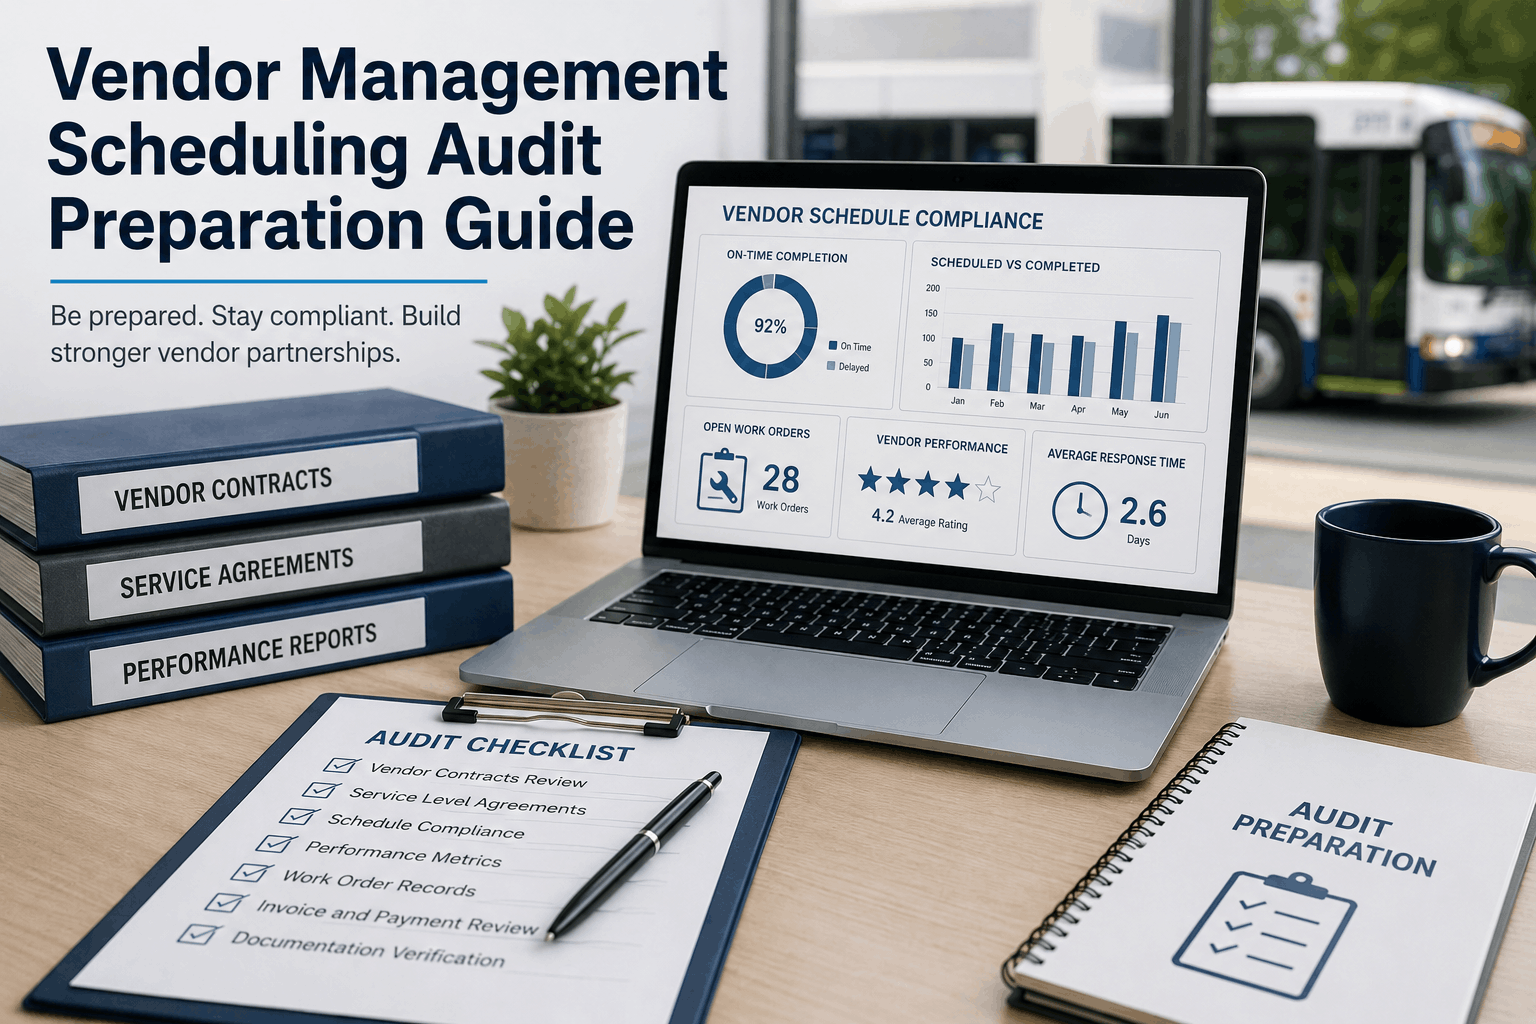Click the 150 value on the chart axis
This screenshot has height=1024, width=1536.
coord(931,313)
